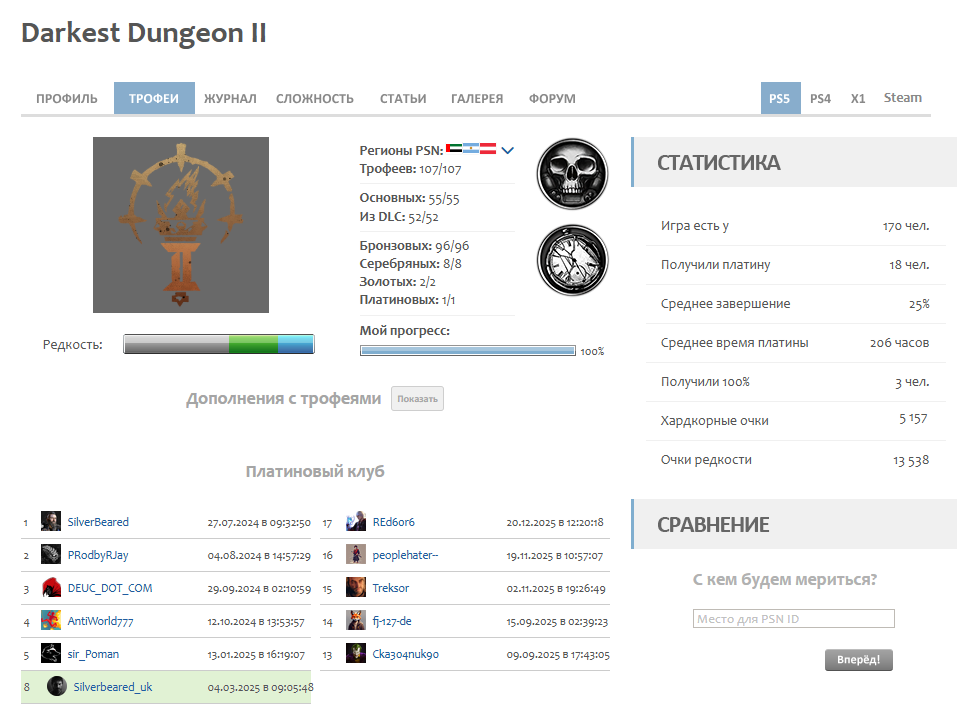The image size is (957, 708).
Task: Open Treksor's profile link
Action: tap(390, 588)
